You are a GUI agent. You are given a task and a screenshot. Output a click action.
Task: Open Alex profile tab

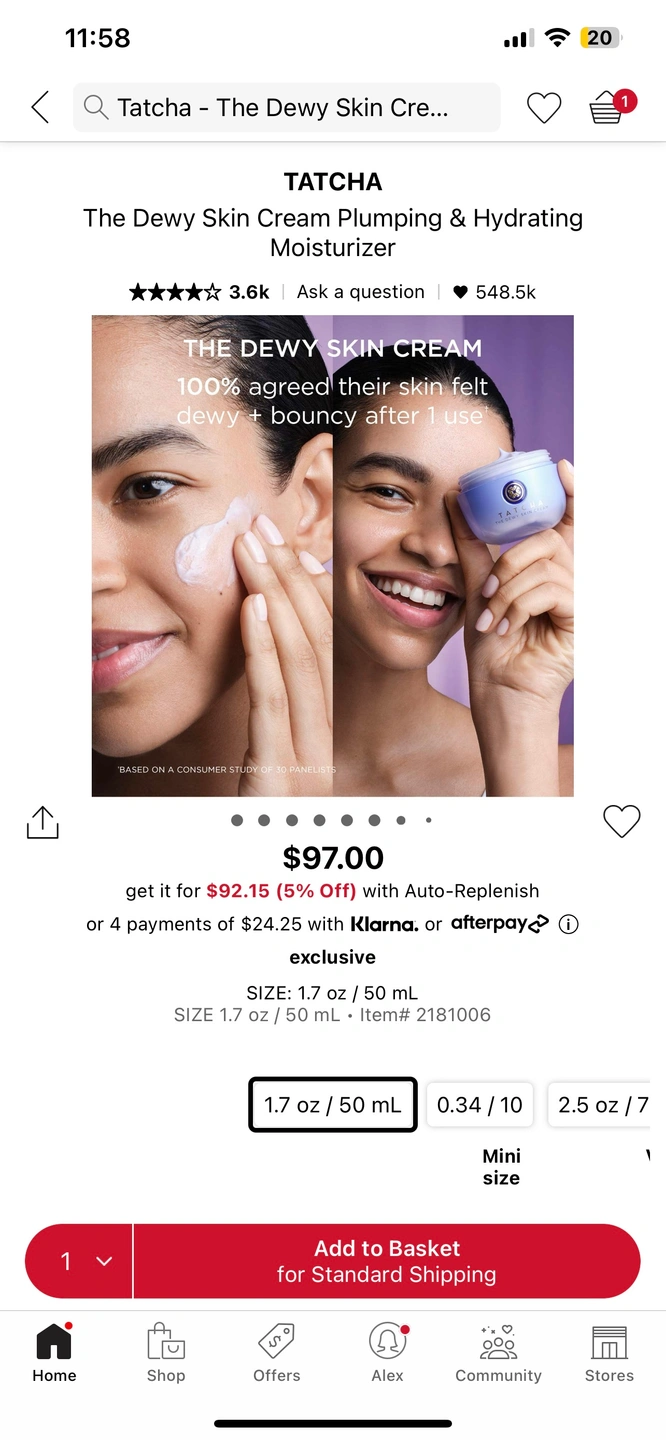point(388,1352)
